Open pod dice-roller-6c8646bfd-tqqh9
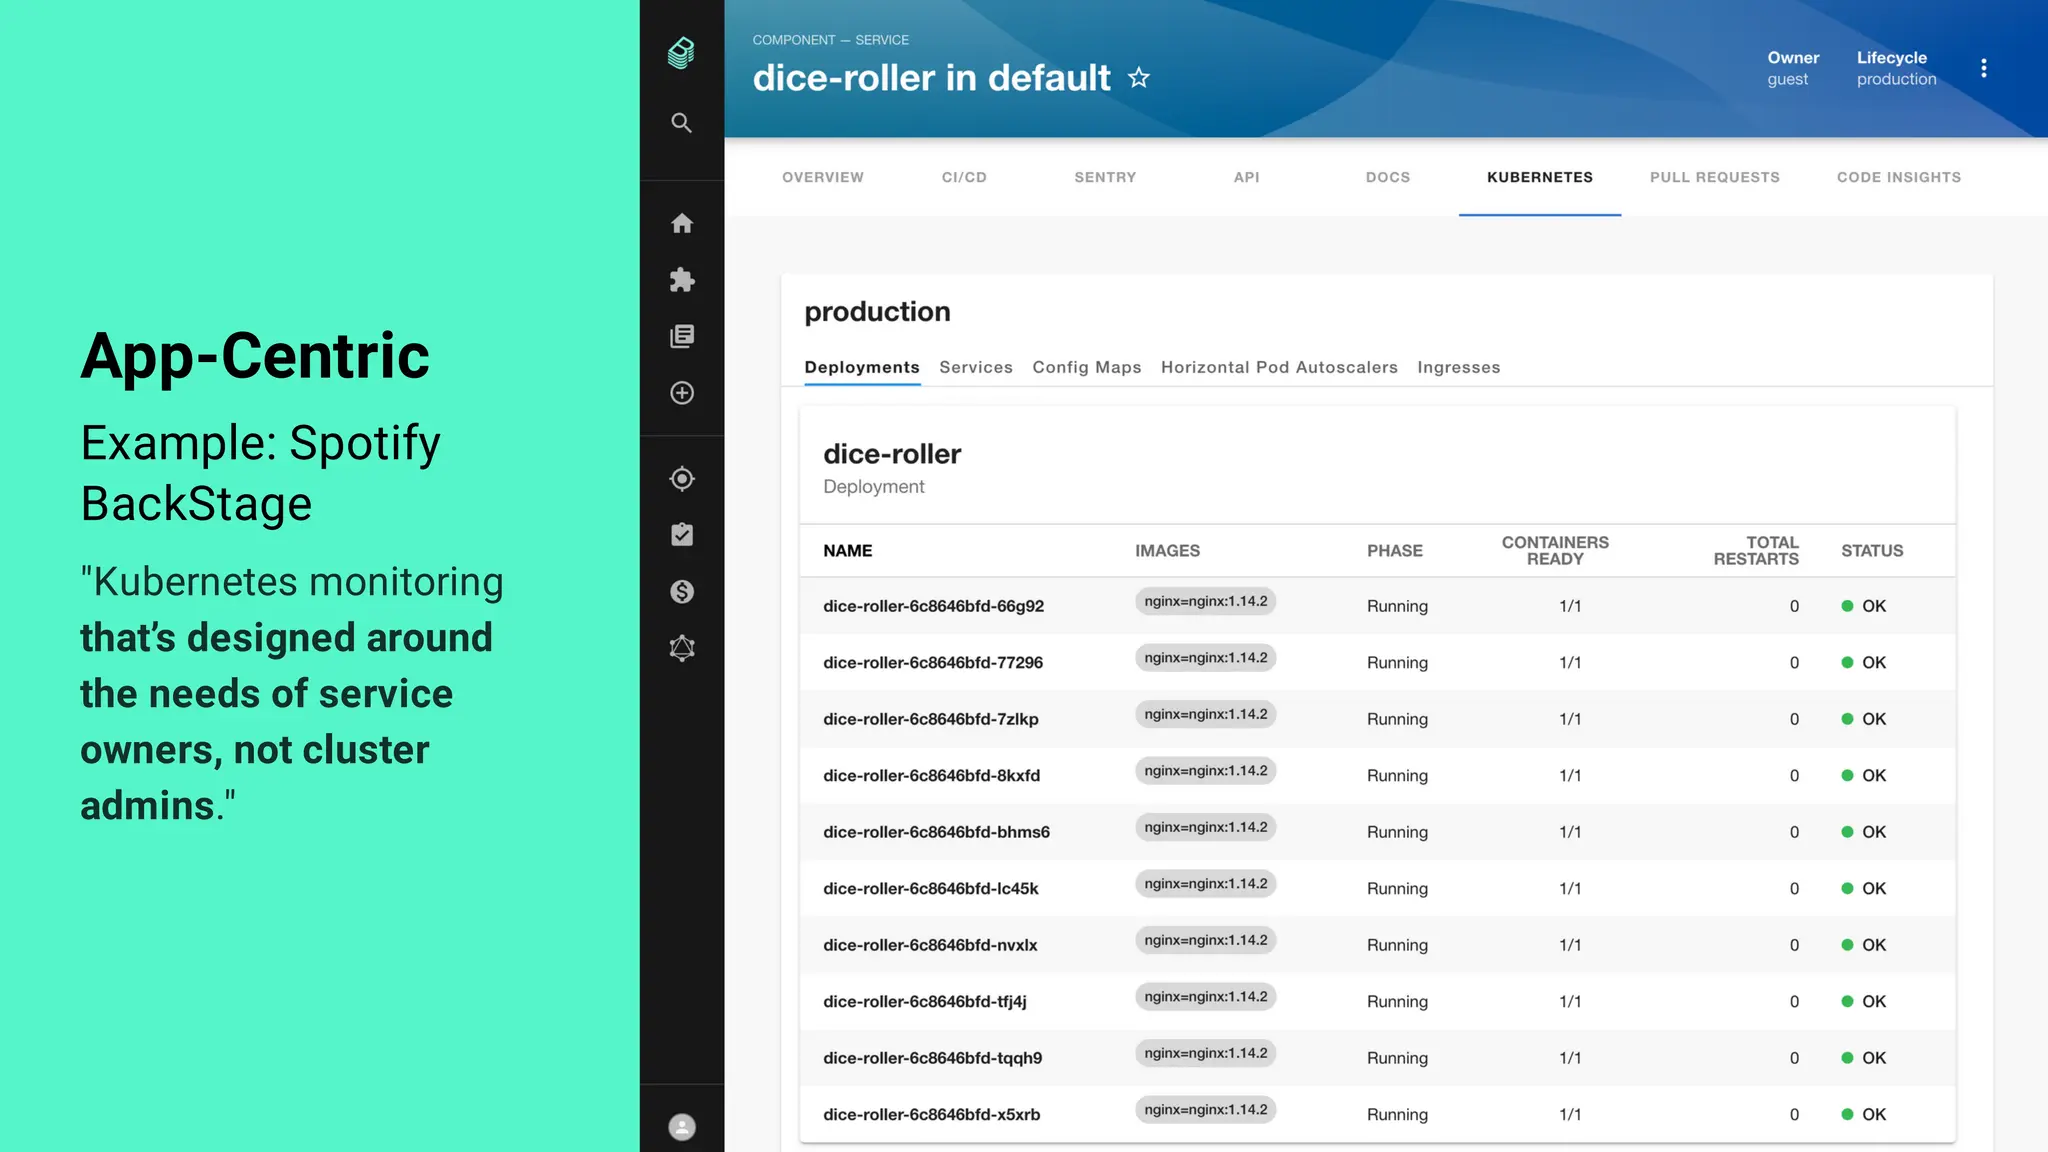The image size is (2048, 1152). (x=932, y=1058)
